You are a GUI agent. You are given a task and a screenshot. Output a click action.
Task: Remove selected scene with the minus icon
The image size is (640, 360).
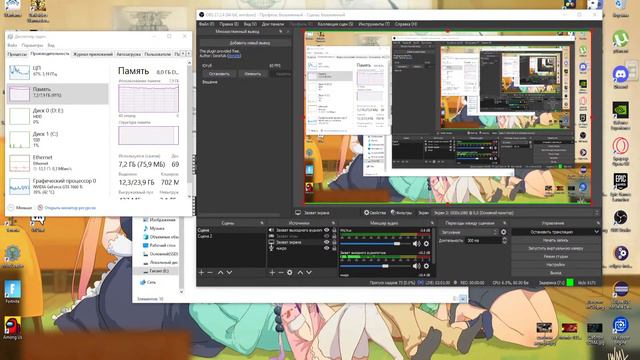pyautogui.click(x=210, y=272)
